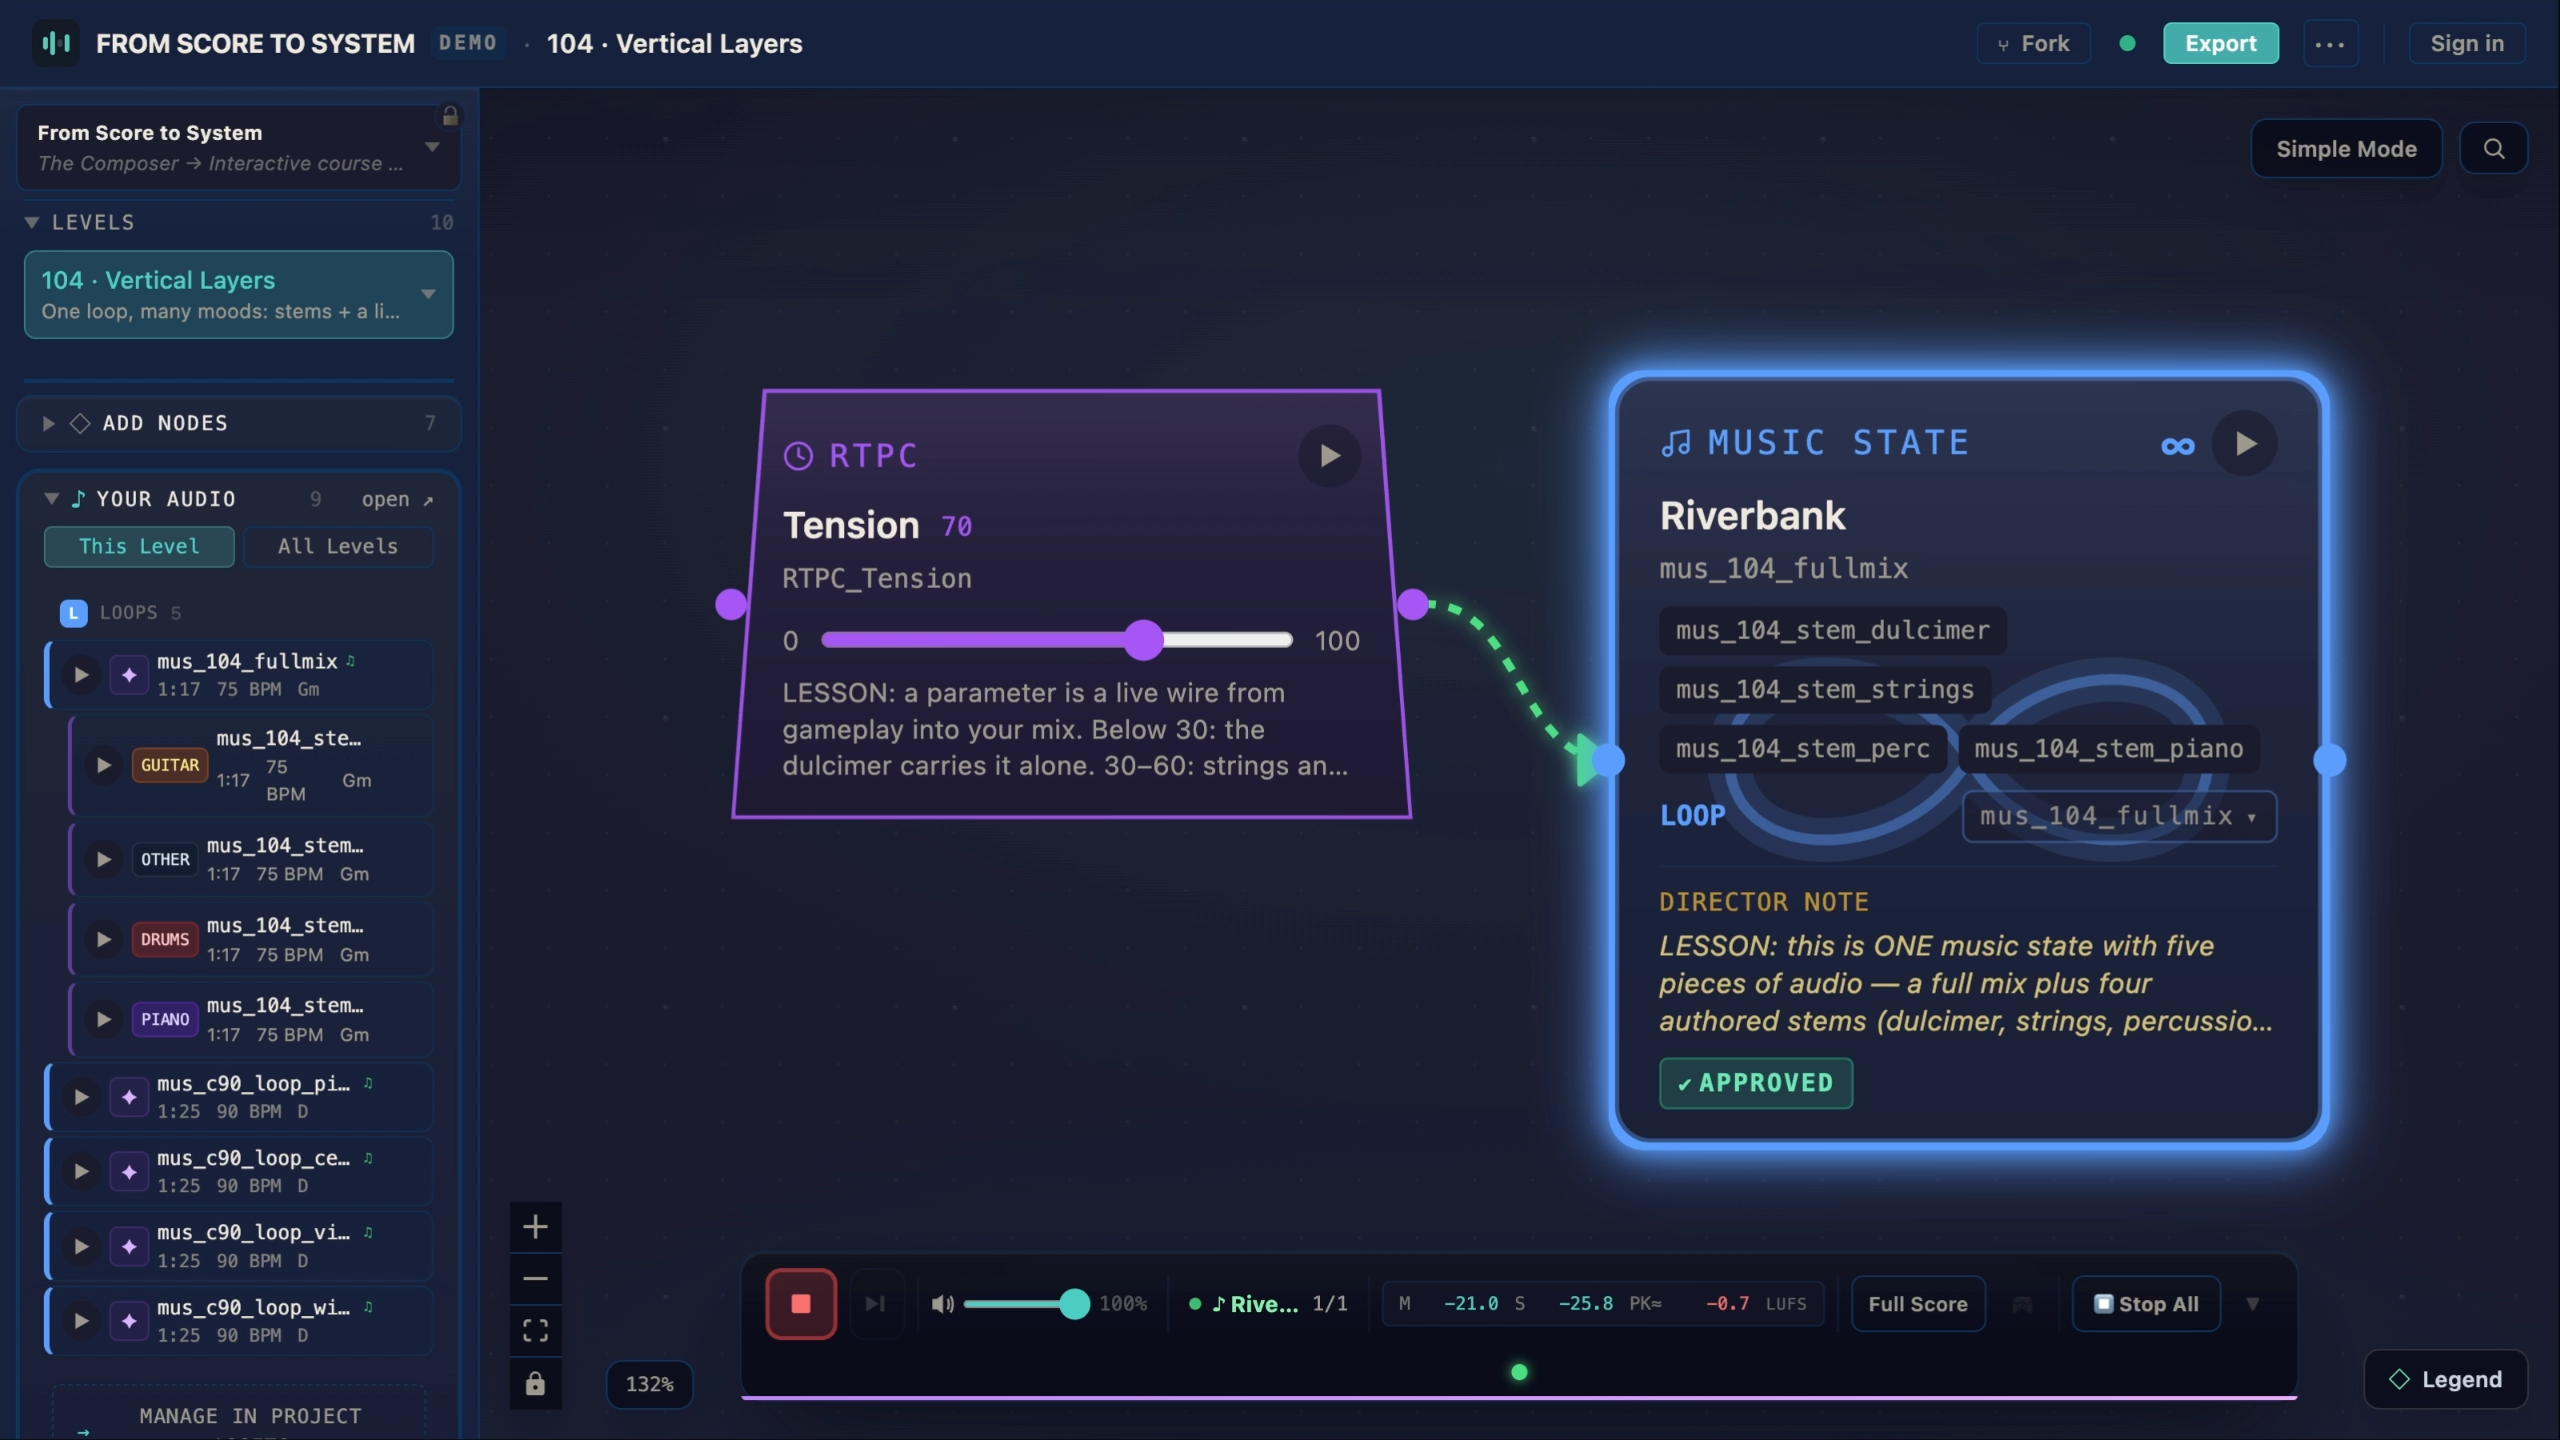This screenshot has height=1440, width=2560.
Task: Click the sparkle icon beside mus_104_fullmix
Action: [129, 675]
